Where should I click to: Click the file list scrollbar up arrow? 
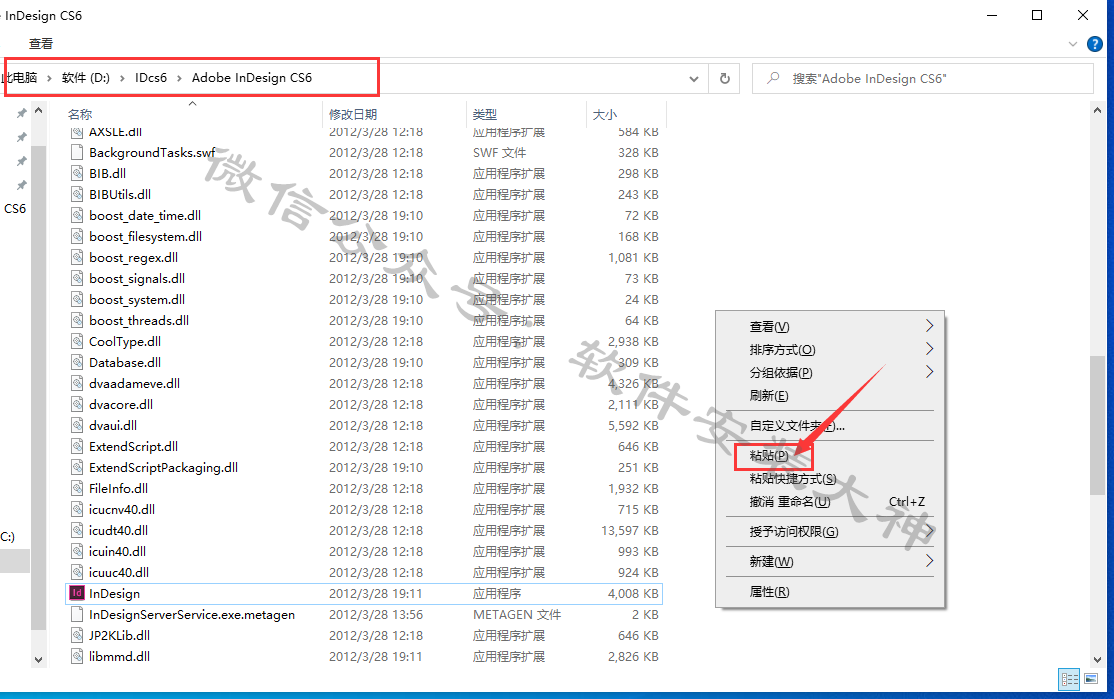click(1097, 111)
